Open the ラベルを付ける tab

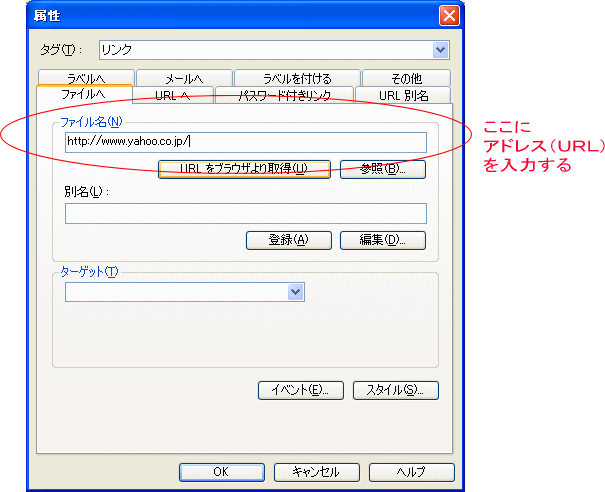[x=297, y=78]
